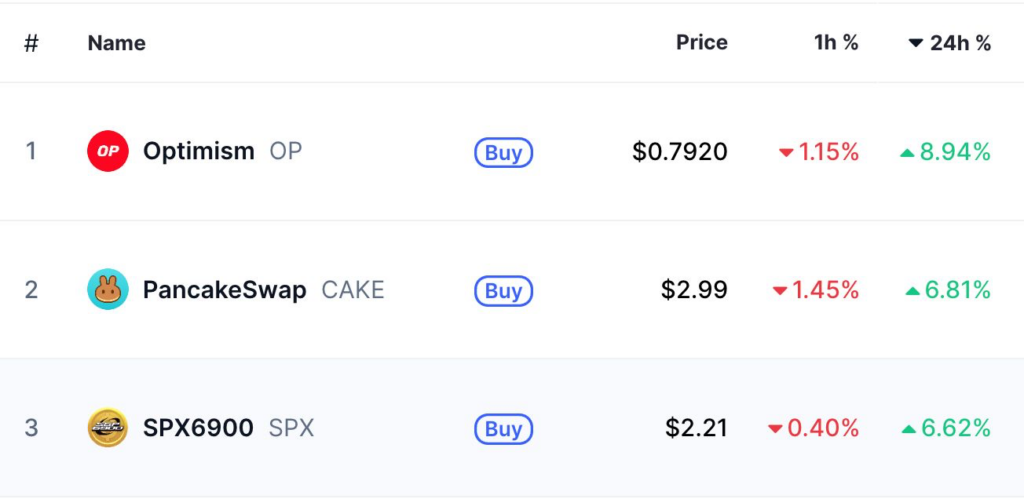Viewport: 1024px width, 499px height.
Task: Sort the table by the 1h % column
Action: coord(836,43)
